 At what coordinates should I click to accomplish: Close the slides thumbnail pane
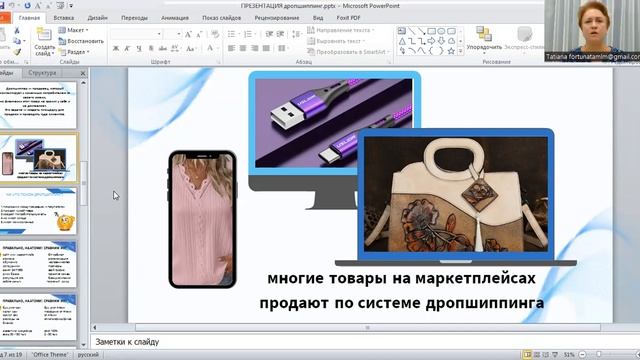pos(83,73)
